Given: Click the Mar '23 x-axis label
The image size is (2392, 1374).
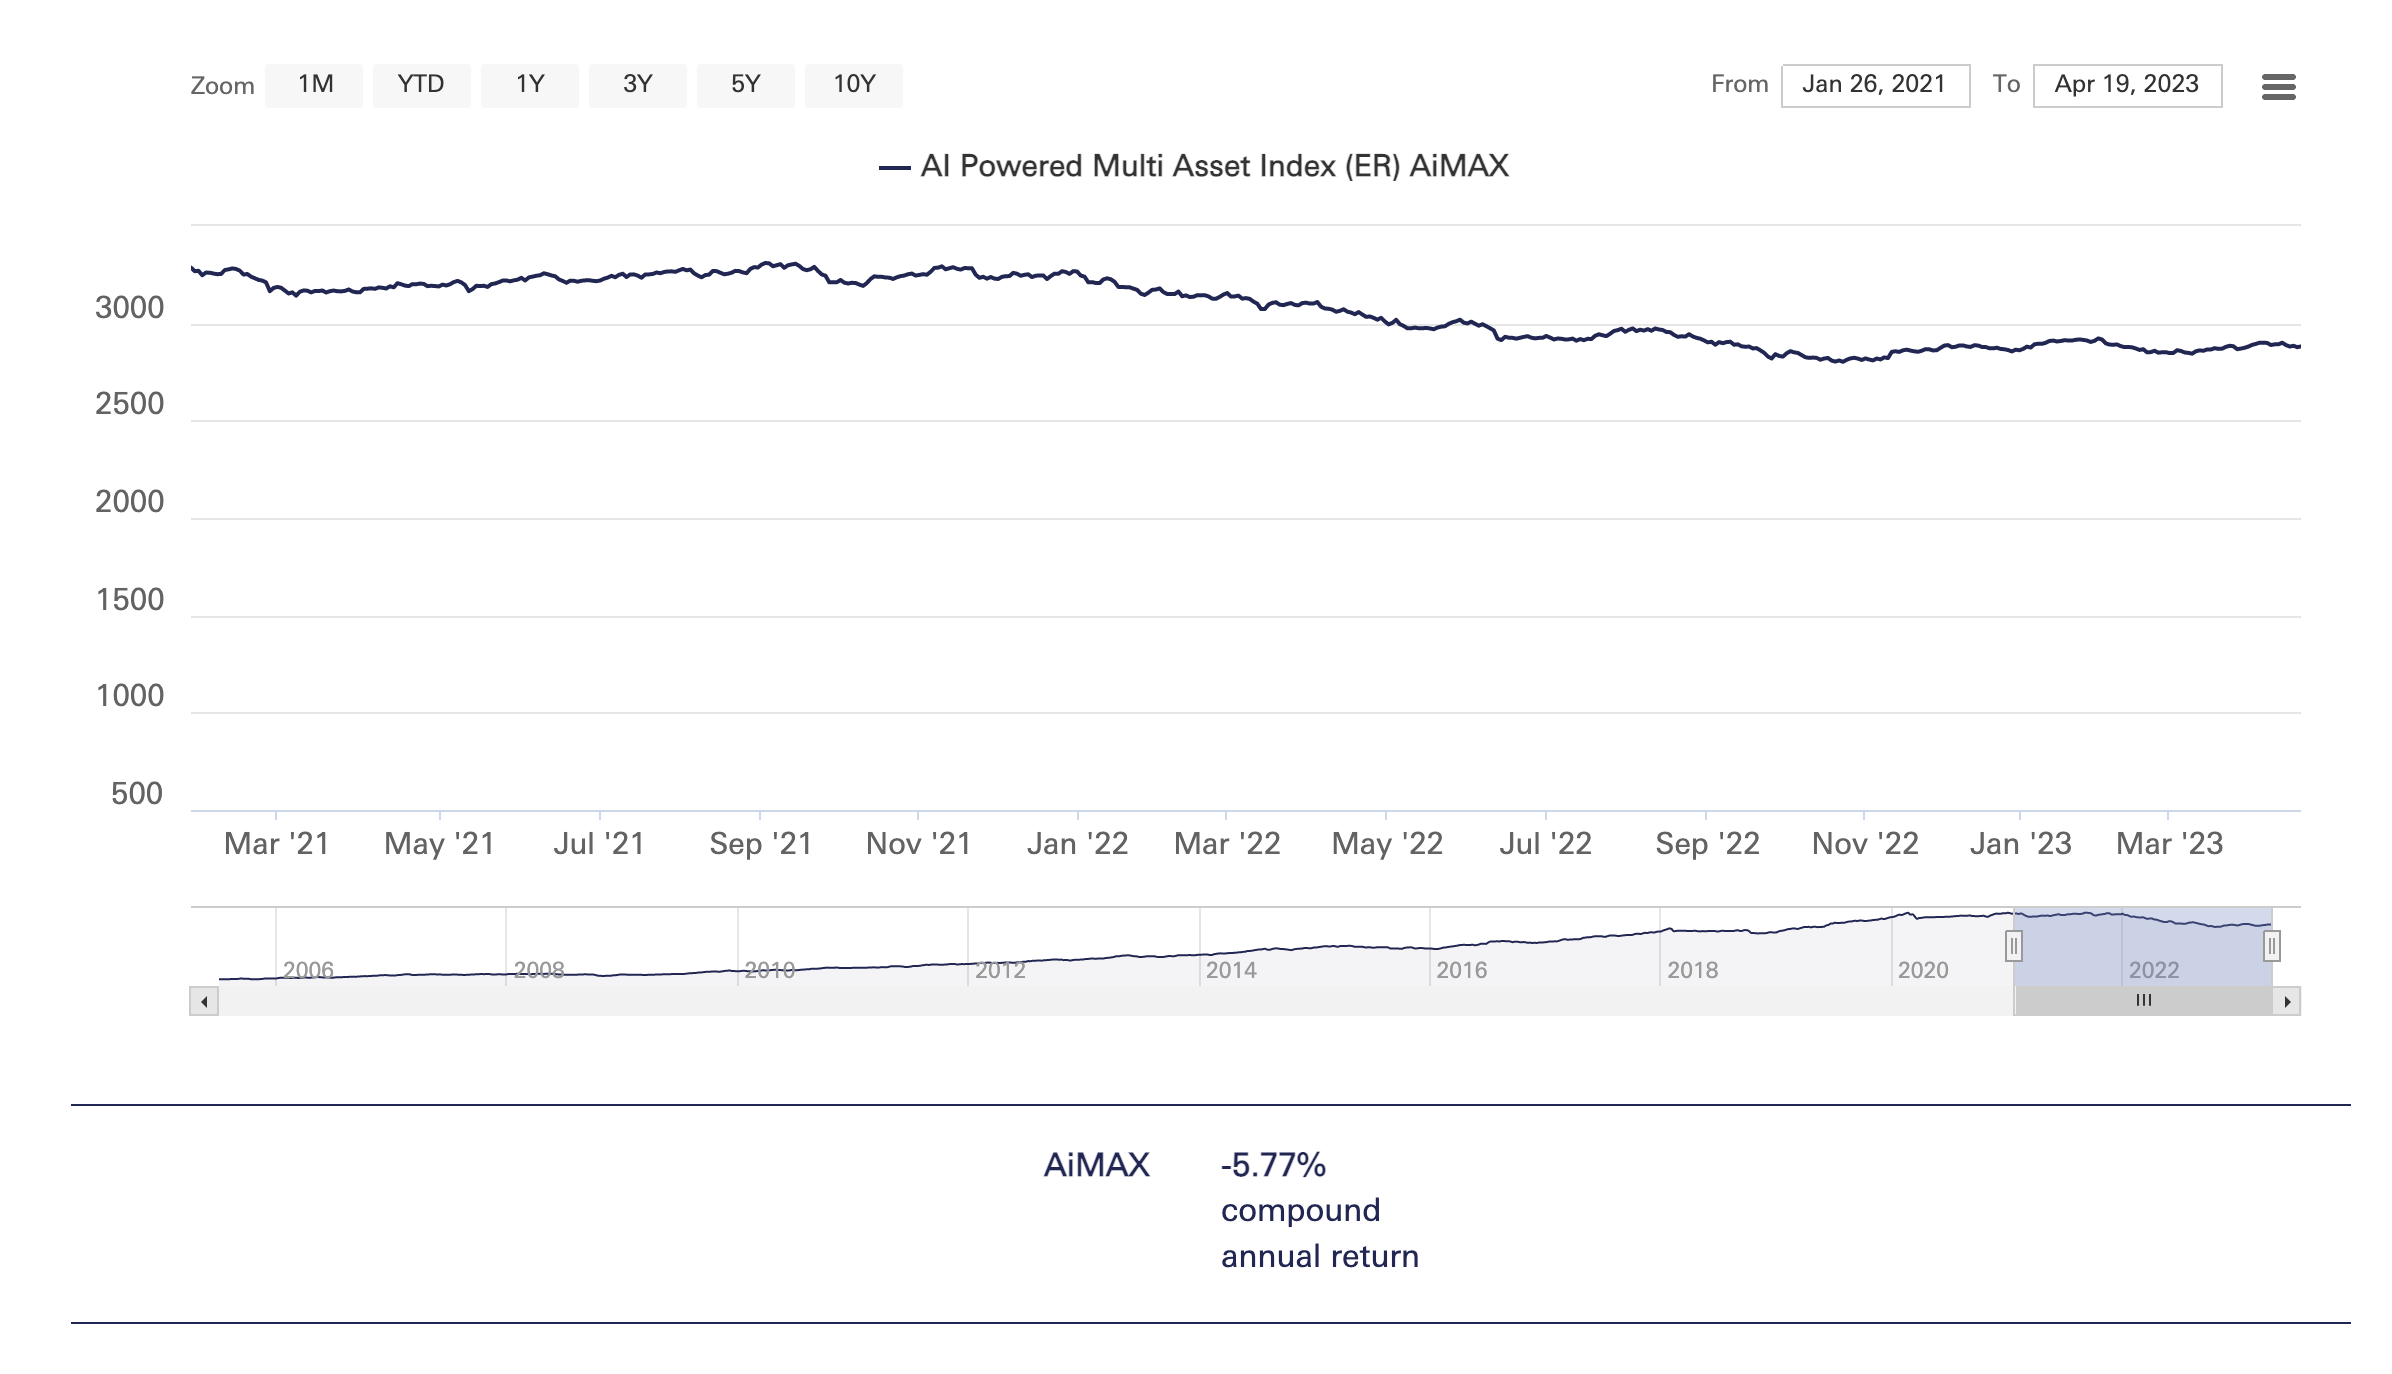Looking at the screenshot, I should [2169, 844].
